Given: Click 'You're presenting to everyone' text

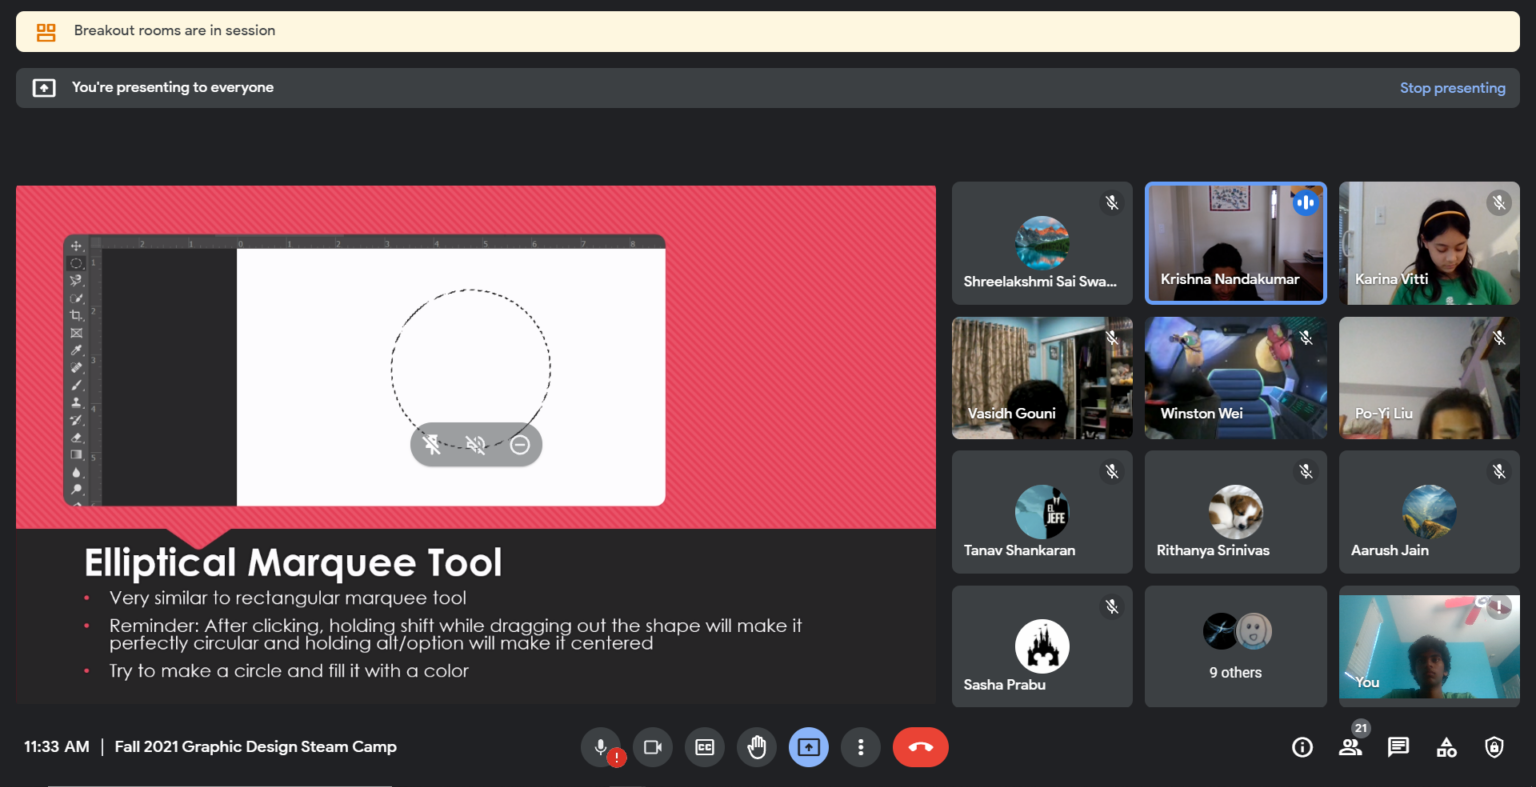Looking at the screenshot, I should point(173,88).
